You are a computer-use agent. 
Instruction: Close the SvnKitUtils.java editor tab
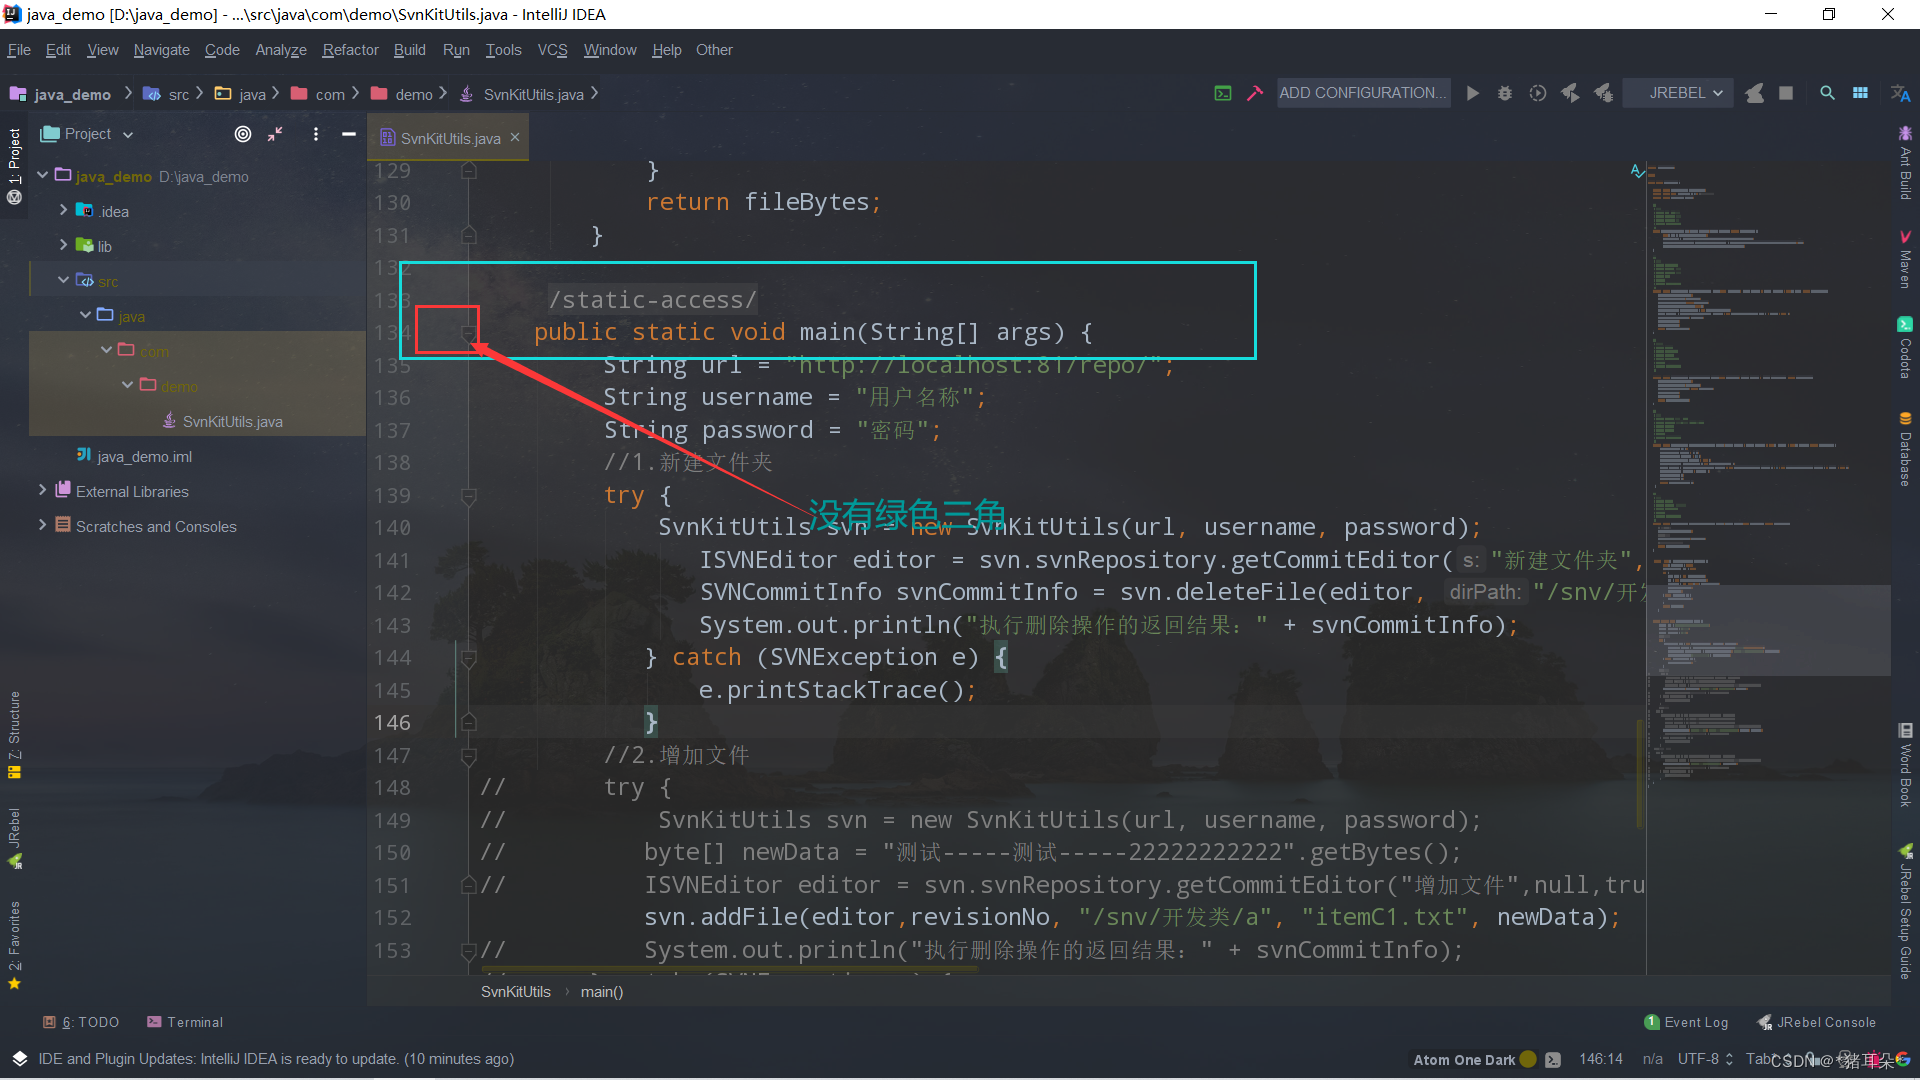[515, 138]
